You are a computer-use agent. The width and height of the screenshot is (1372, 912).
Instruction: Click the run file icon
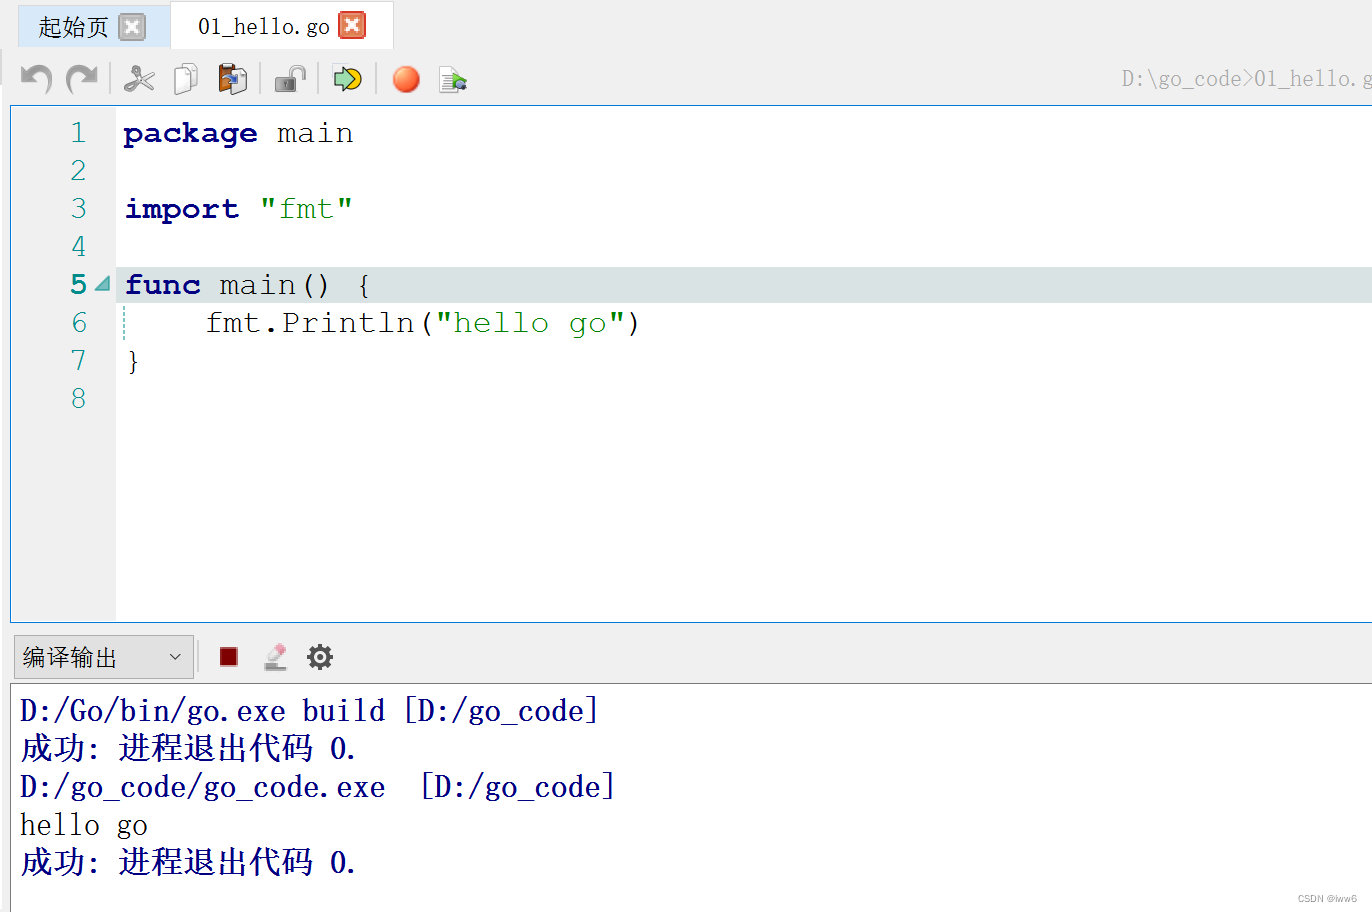click(x=453, y=79)
